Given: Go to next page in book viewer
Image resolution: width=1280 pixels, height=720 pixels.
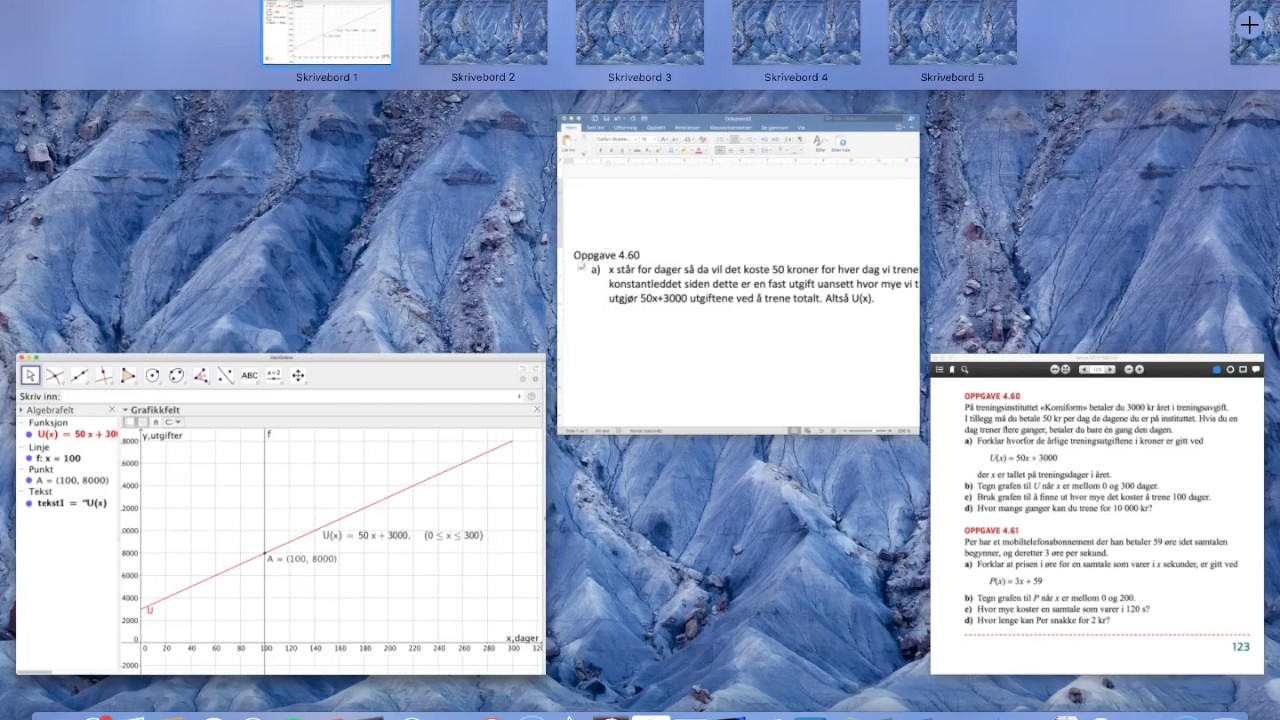Looking at the screenshot, I should (1110, 369).
